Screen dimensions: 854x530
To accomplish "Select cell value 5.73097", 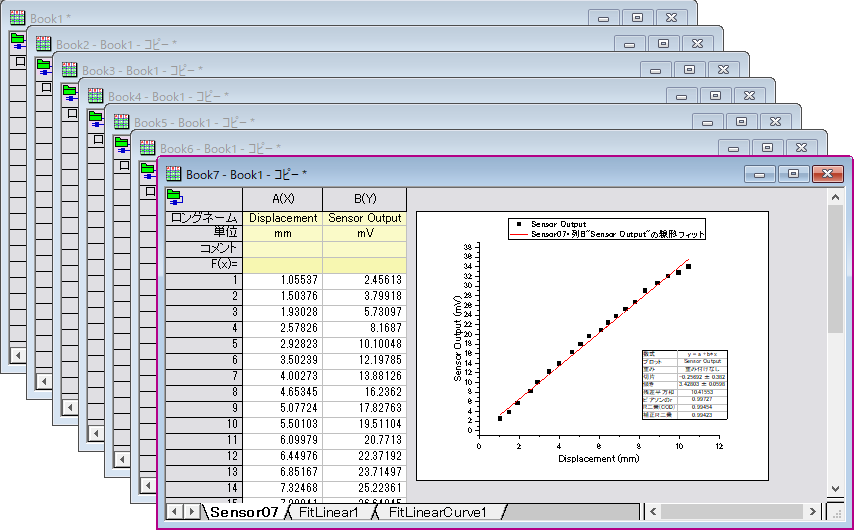I will tap(365, 312).
